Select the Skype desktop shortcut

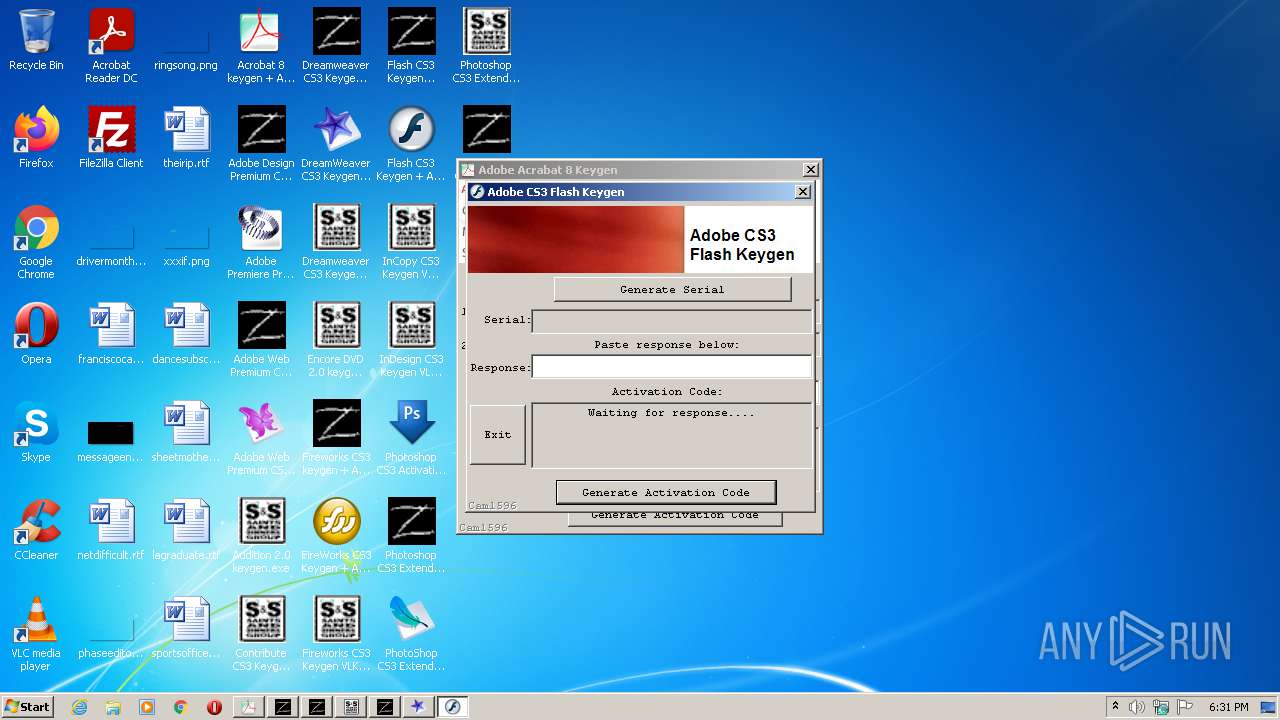pos(36,432)
